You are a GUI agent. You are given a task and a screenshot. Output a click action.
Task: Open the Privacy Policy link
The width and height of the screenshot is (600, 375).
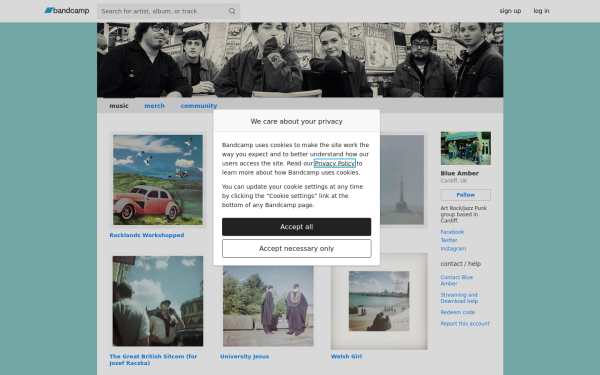pyautogui.click(x=334, y=163)
